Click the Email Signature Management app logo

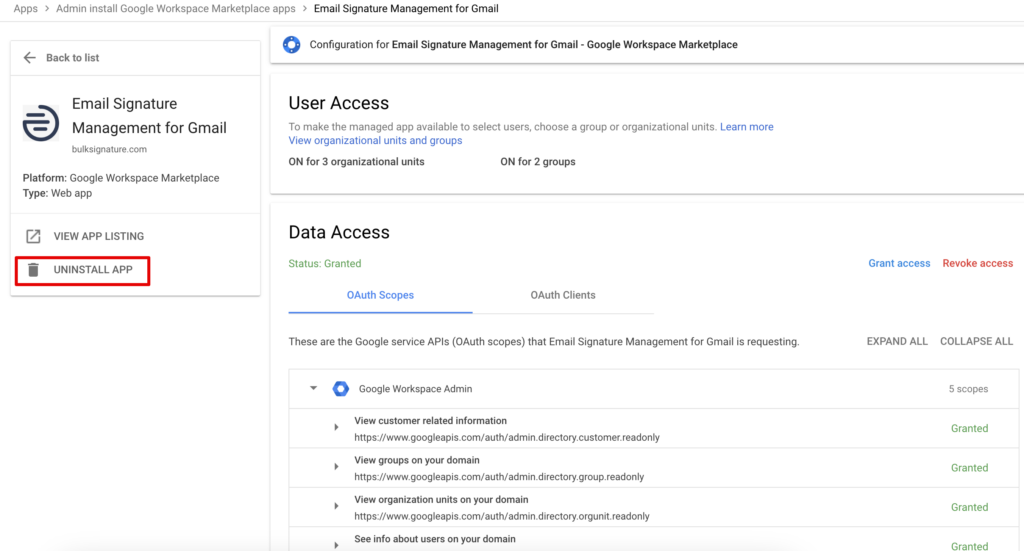(x=40, y=122)
